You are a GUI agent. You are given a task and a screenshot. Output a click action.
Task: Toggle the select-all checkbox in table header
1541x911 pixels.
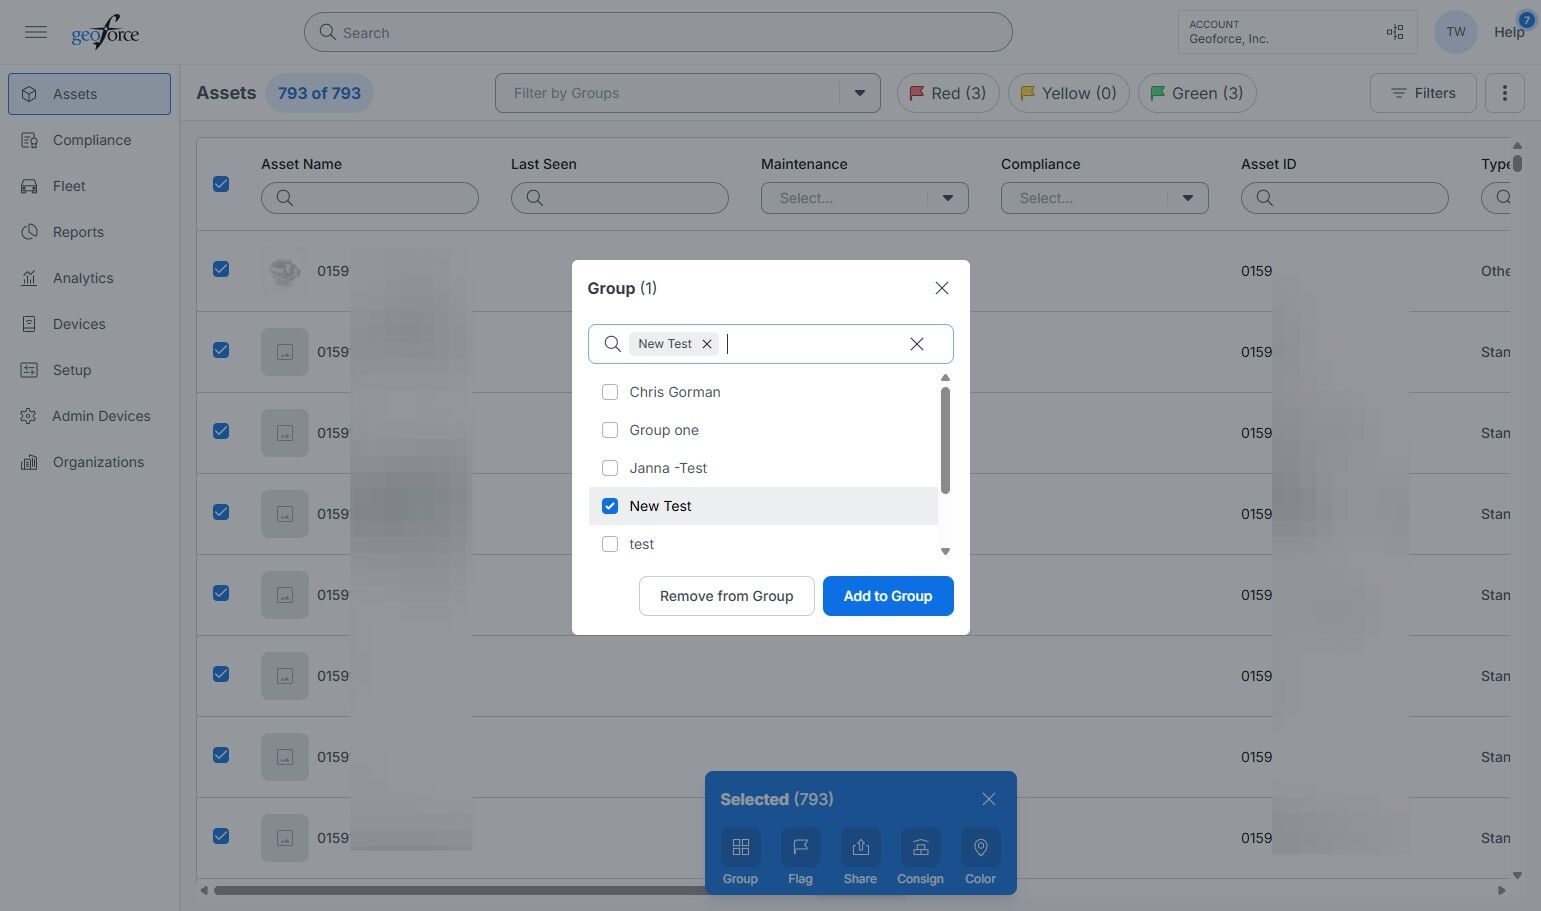click(221, 184)
